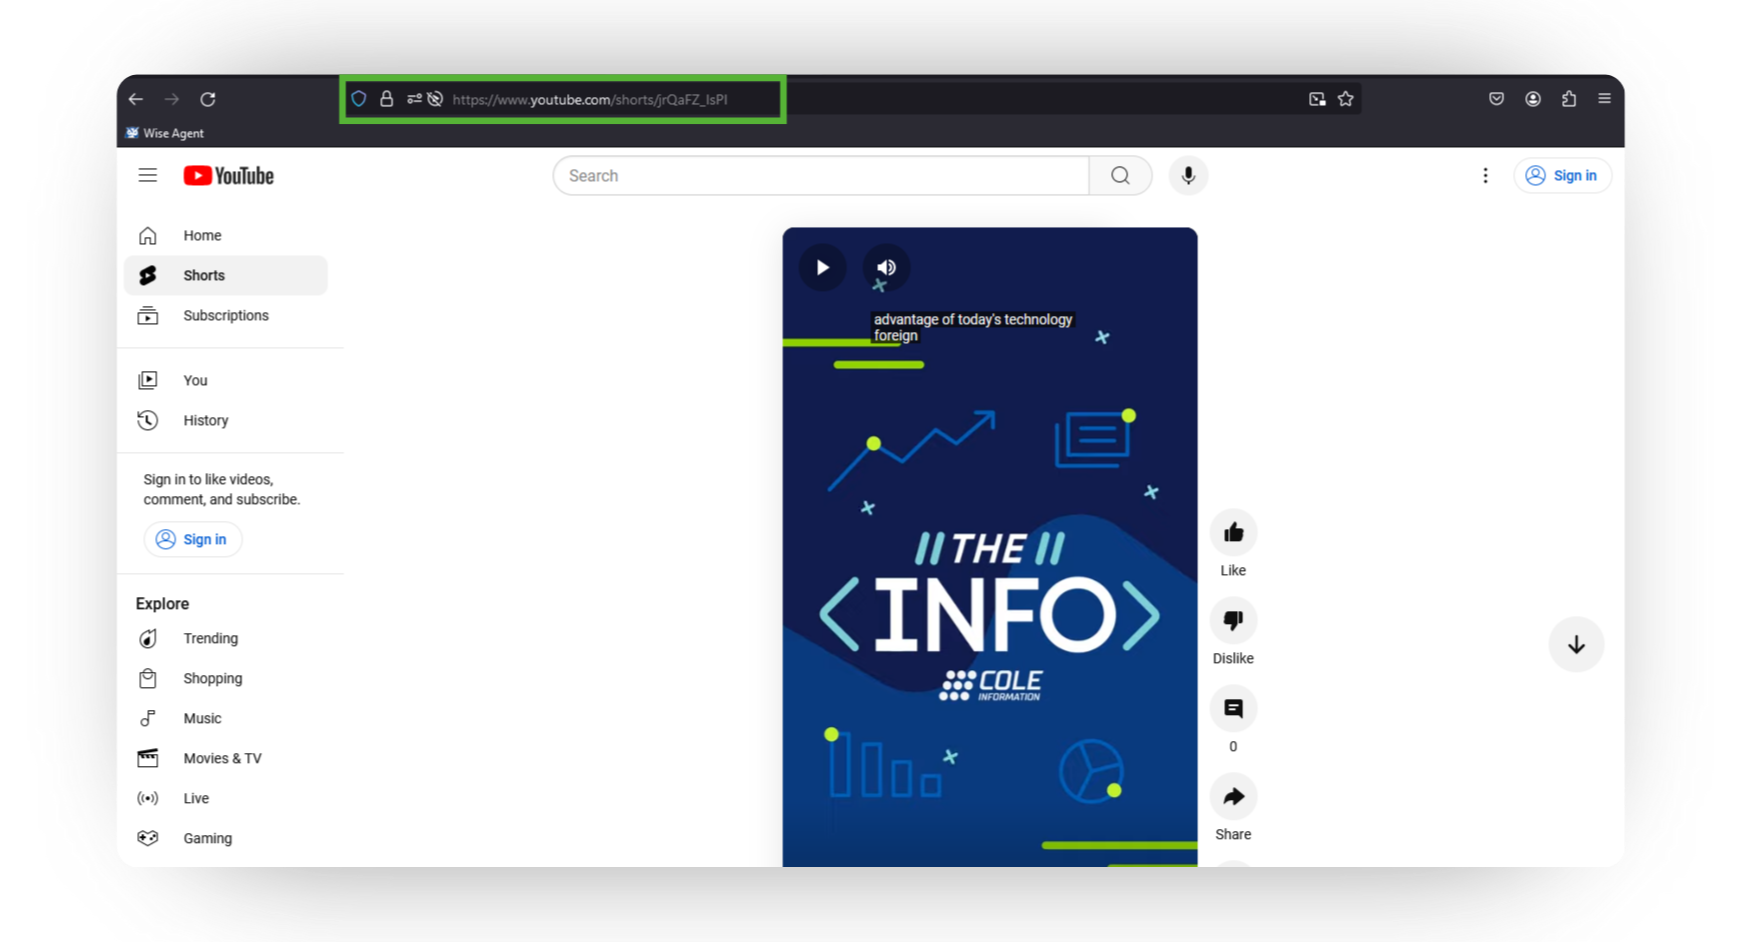Open Gaming under Explore

coord(226,839)
